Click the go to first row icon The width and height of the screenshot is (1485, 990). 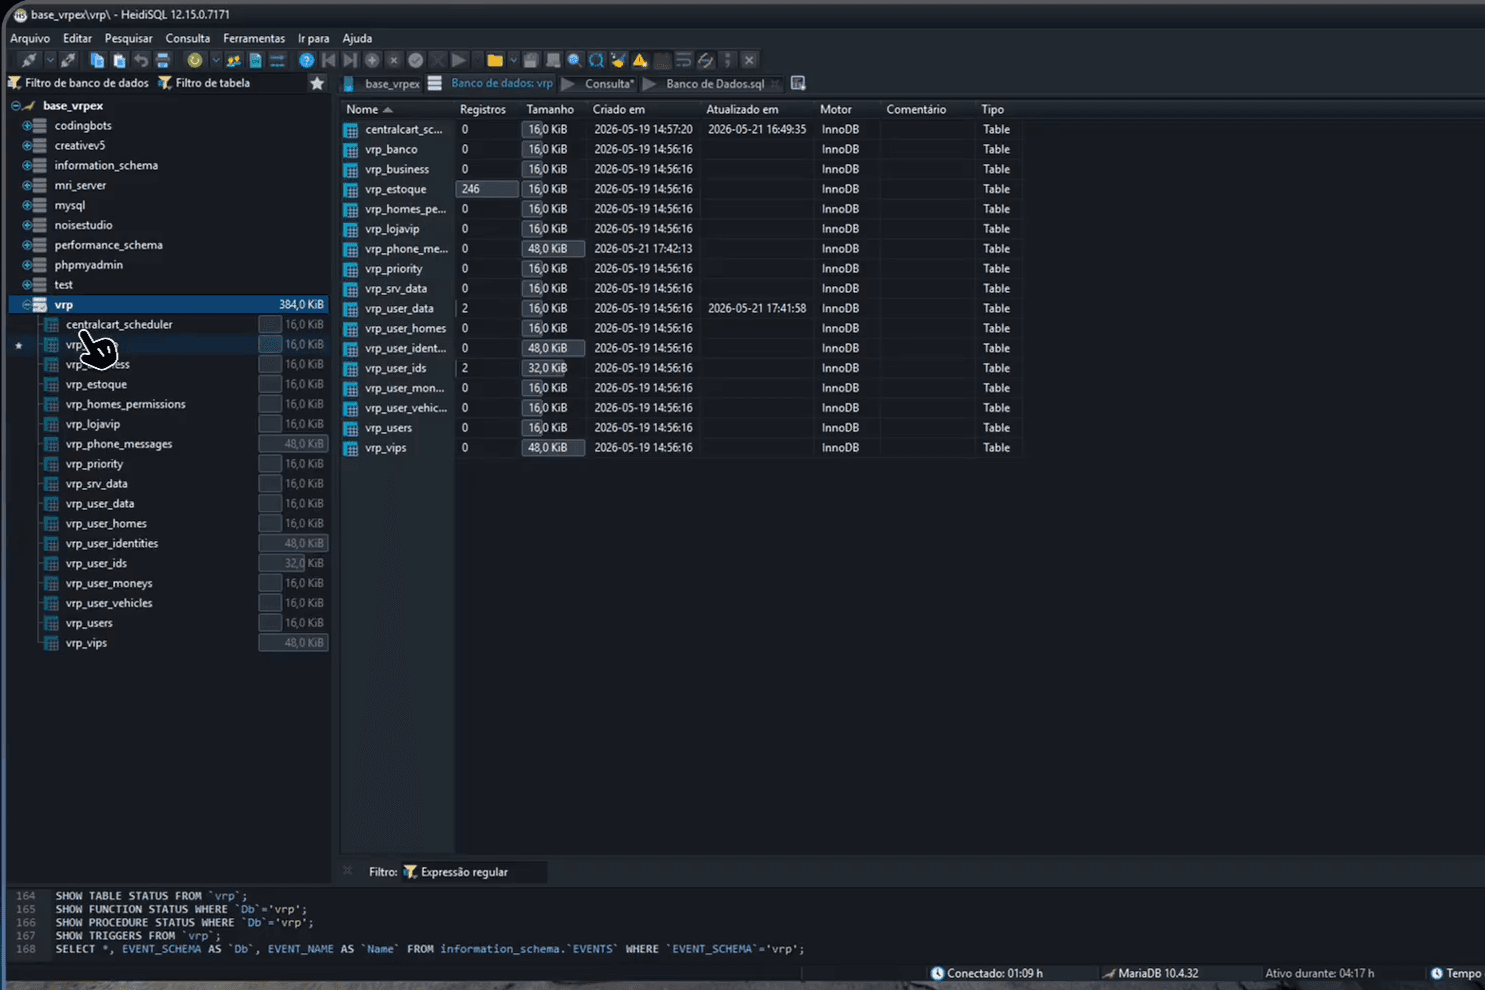tap(328, 60)
